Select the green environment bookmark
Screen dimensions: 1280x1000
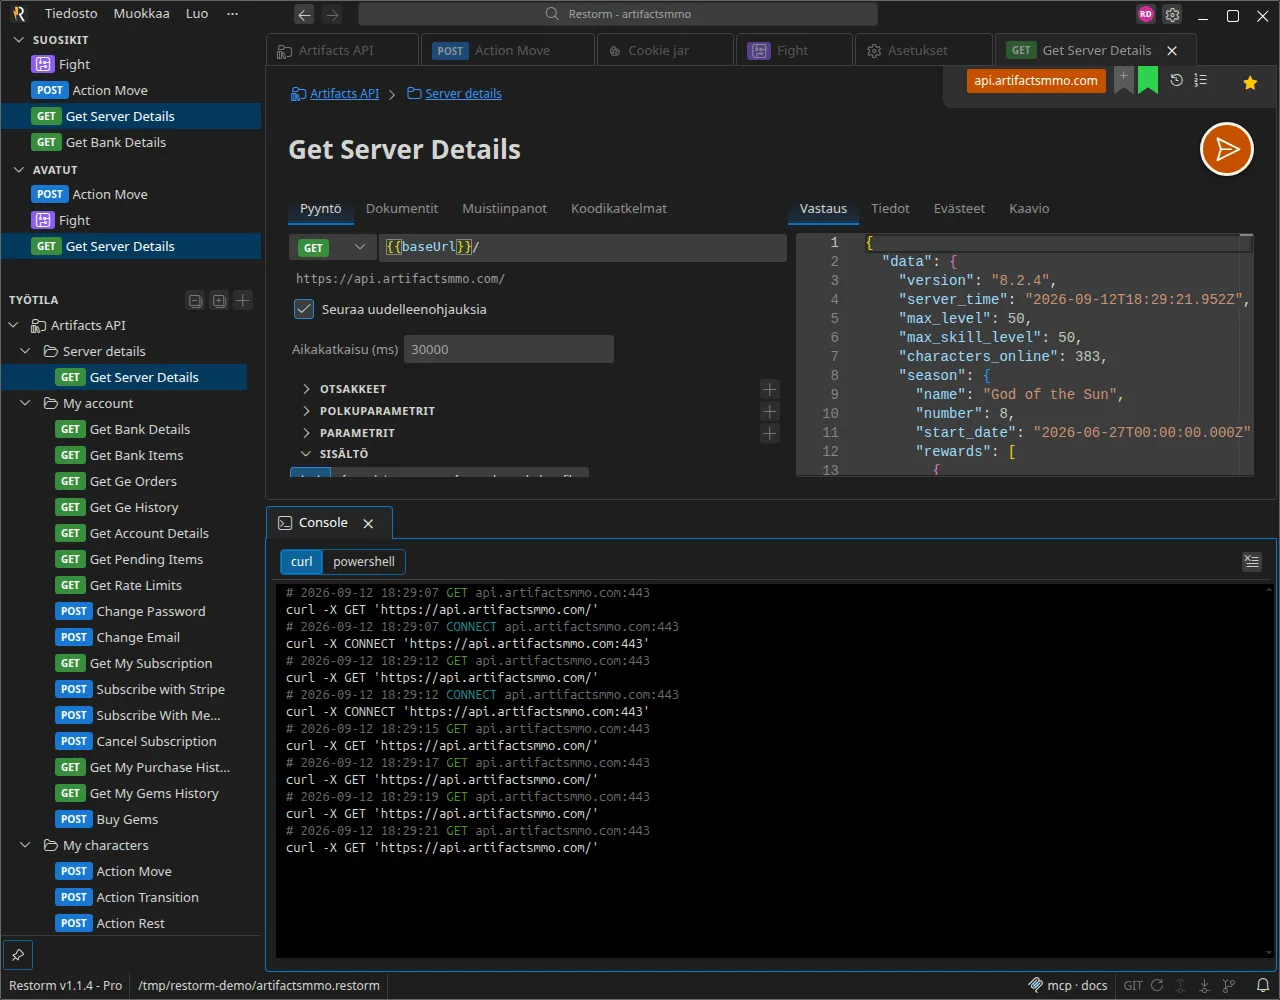[1148, 80]
